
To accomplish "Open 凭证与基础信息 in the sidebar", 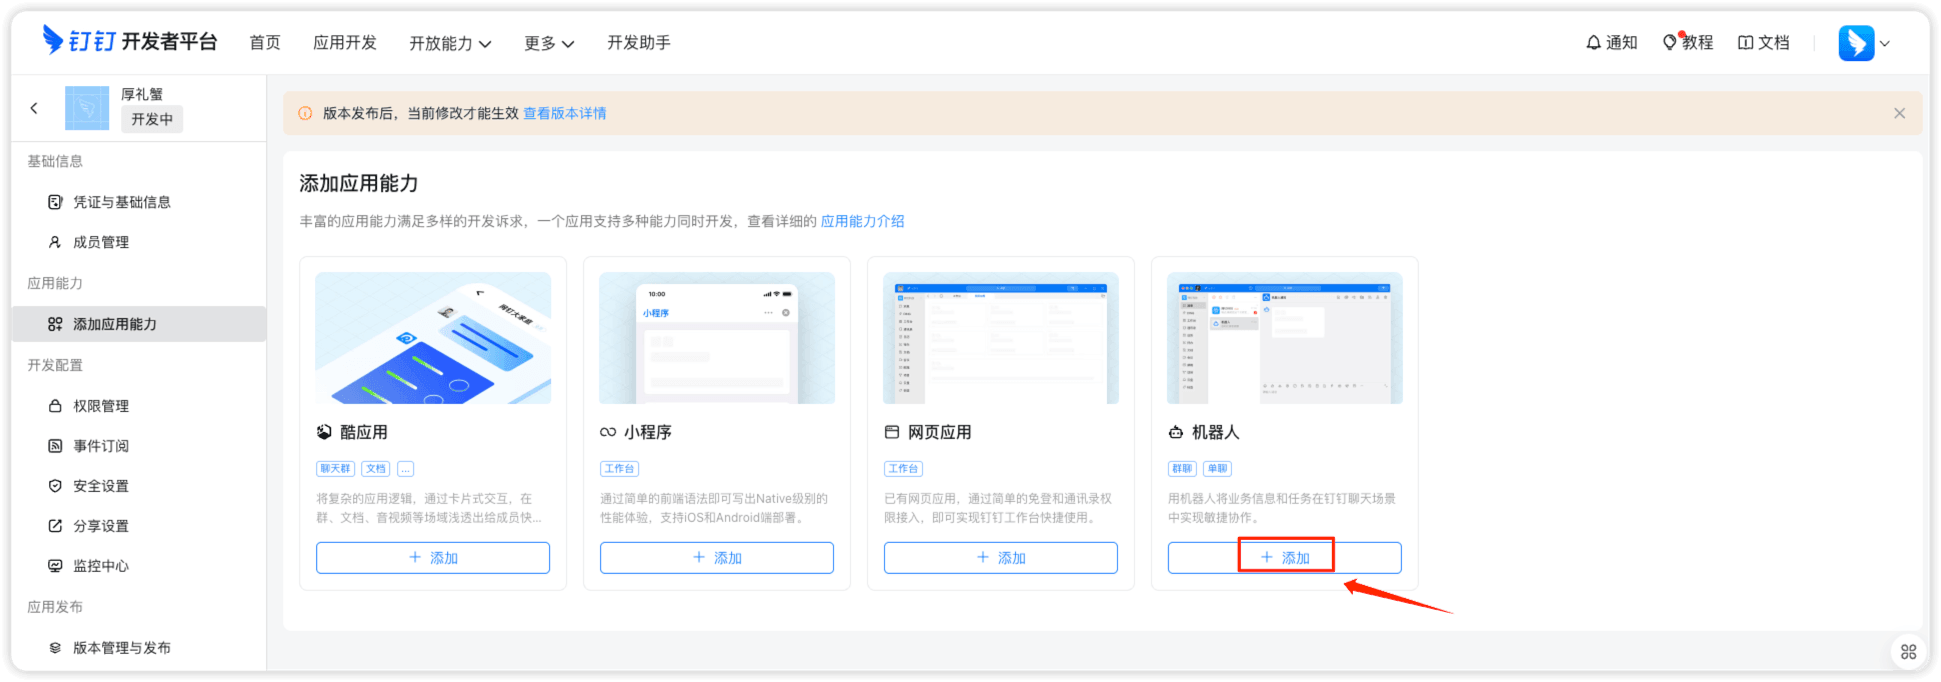I will pos(139,202).
